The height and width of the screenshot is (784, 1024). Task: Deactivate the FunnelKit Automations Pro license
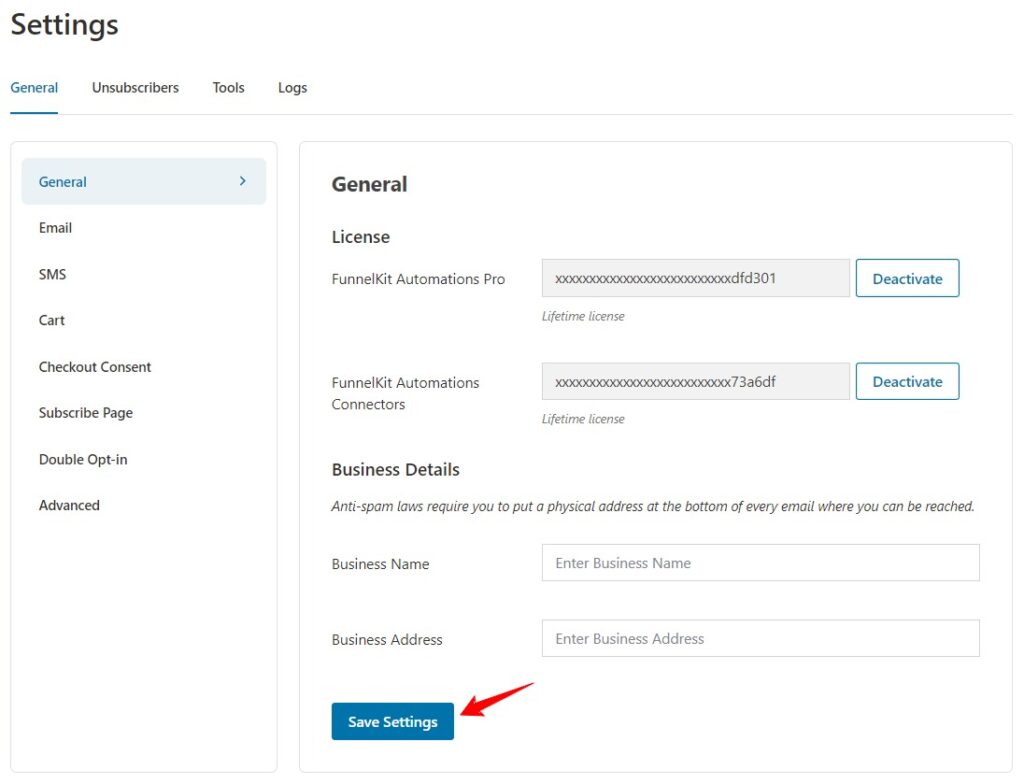click(907, 278)
